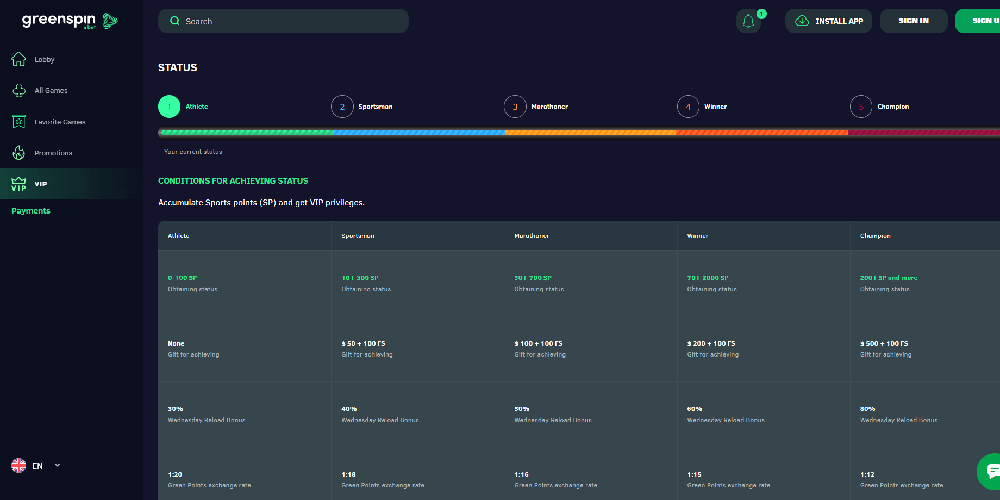
Task: Click the Sign In button
Action: click(x=913, y=21)
